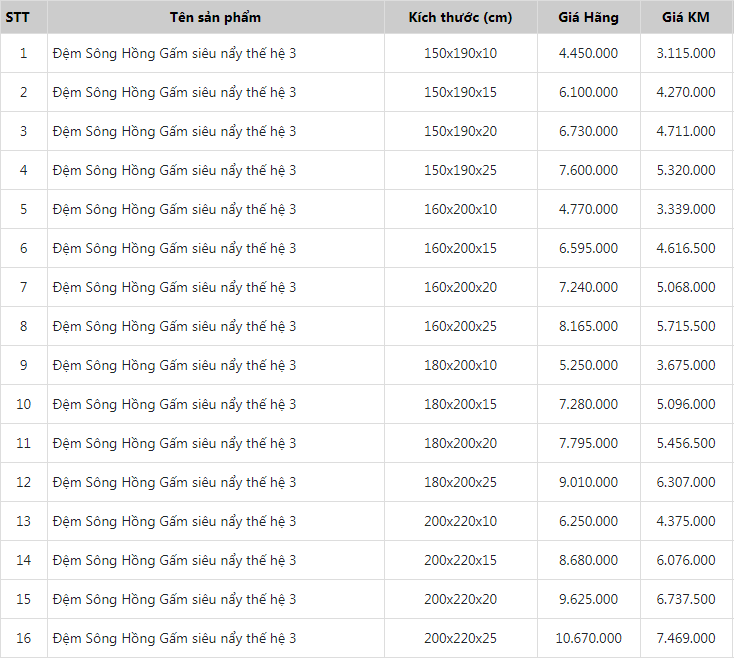Click the Giá Hãng column header
734x658 pixels.
(588, 18)
